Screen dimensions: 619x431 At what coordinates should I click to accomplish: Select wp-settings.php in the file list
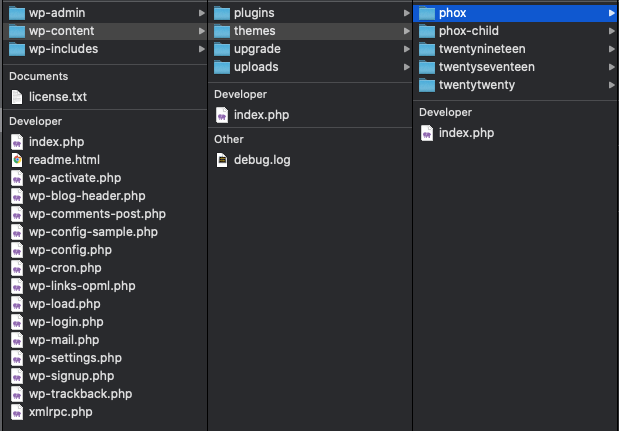coord(75,358)
